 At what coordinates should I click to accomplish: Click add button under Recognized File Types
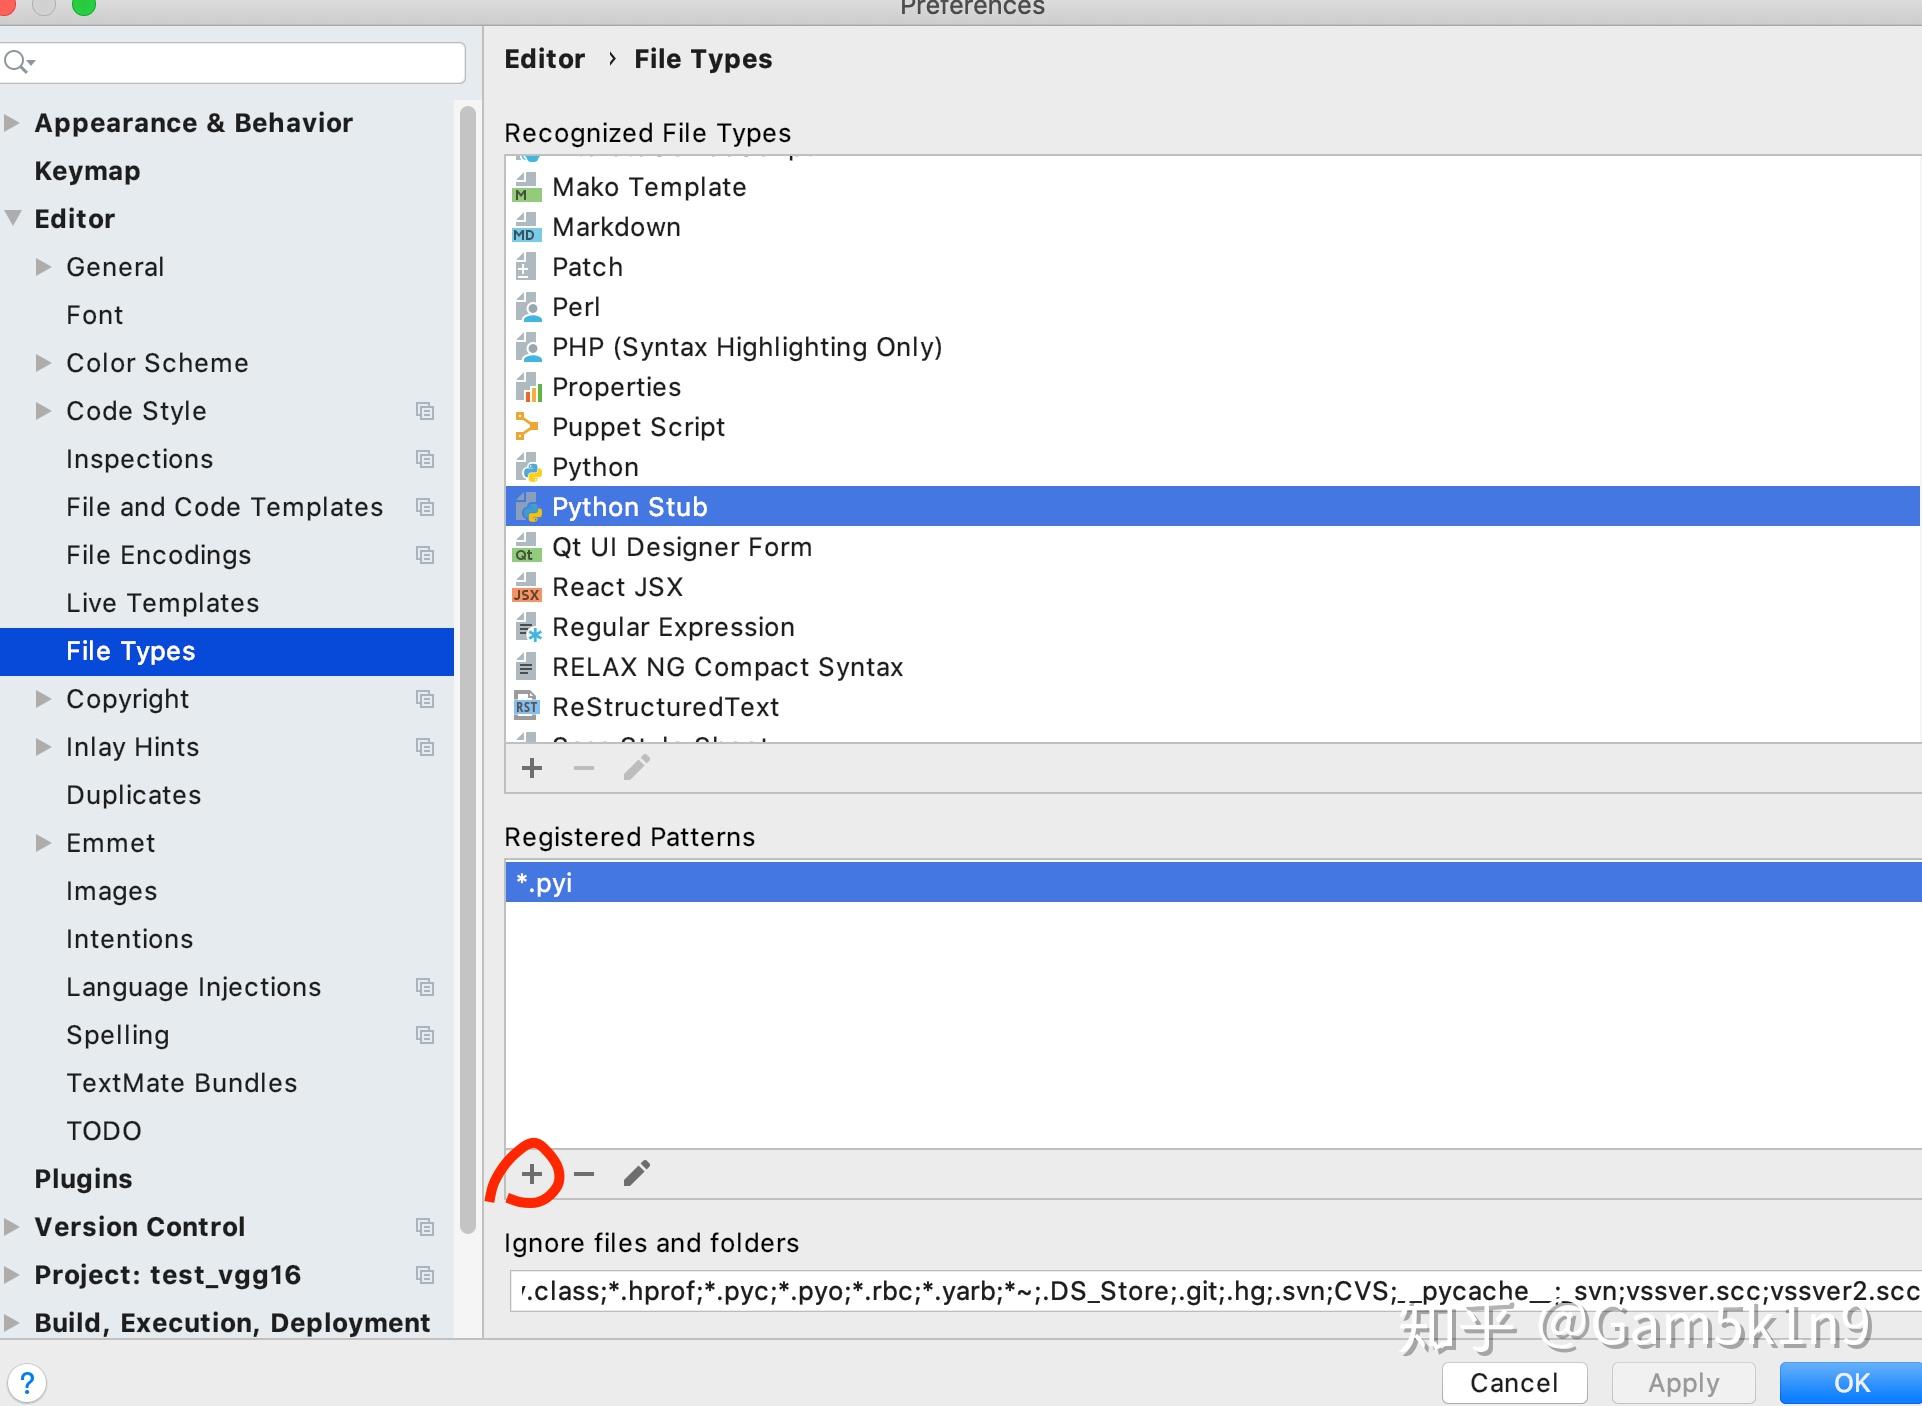pos(532,768)
